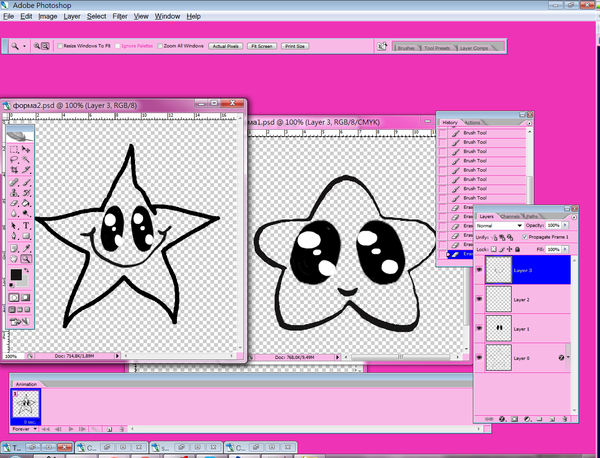Enable Resize Windows To Fit checkbox
This screenshot has height=458, width=600.
60,46
